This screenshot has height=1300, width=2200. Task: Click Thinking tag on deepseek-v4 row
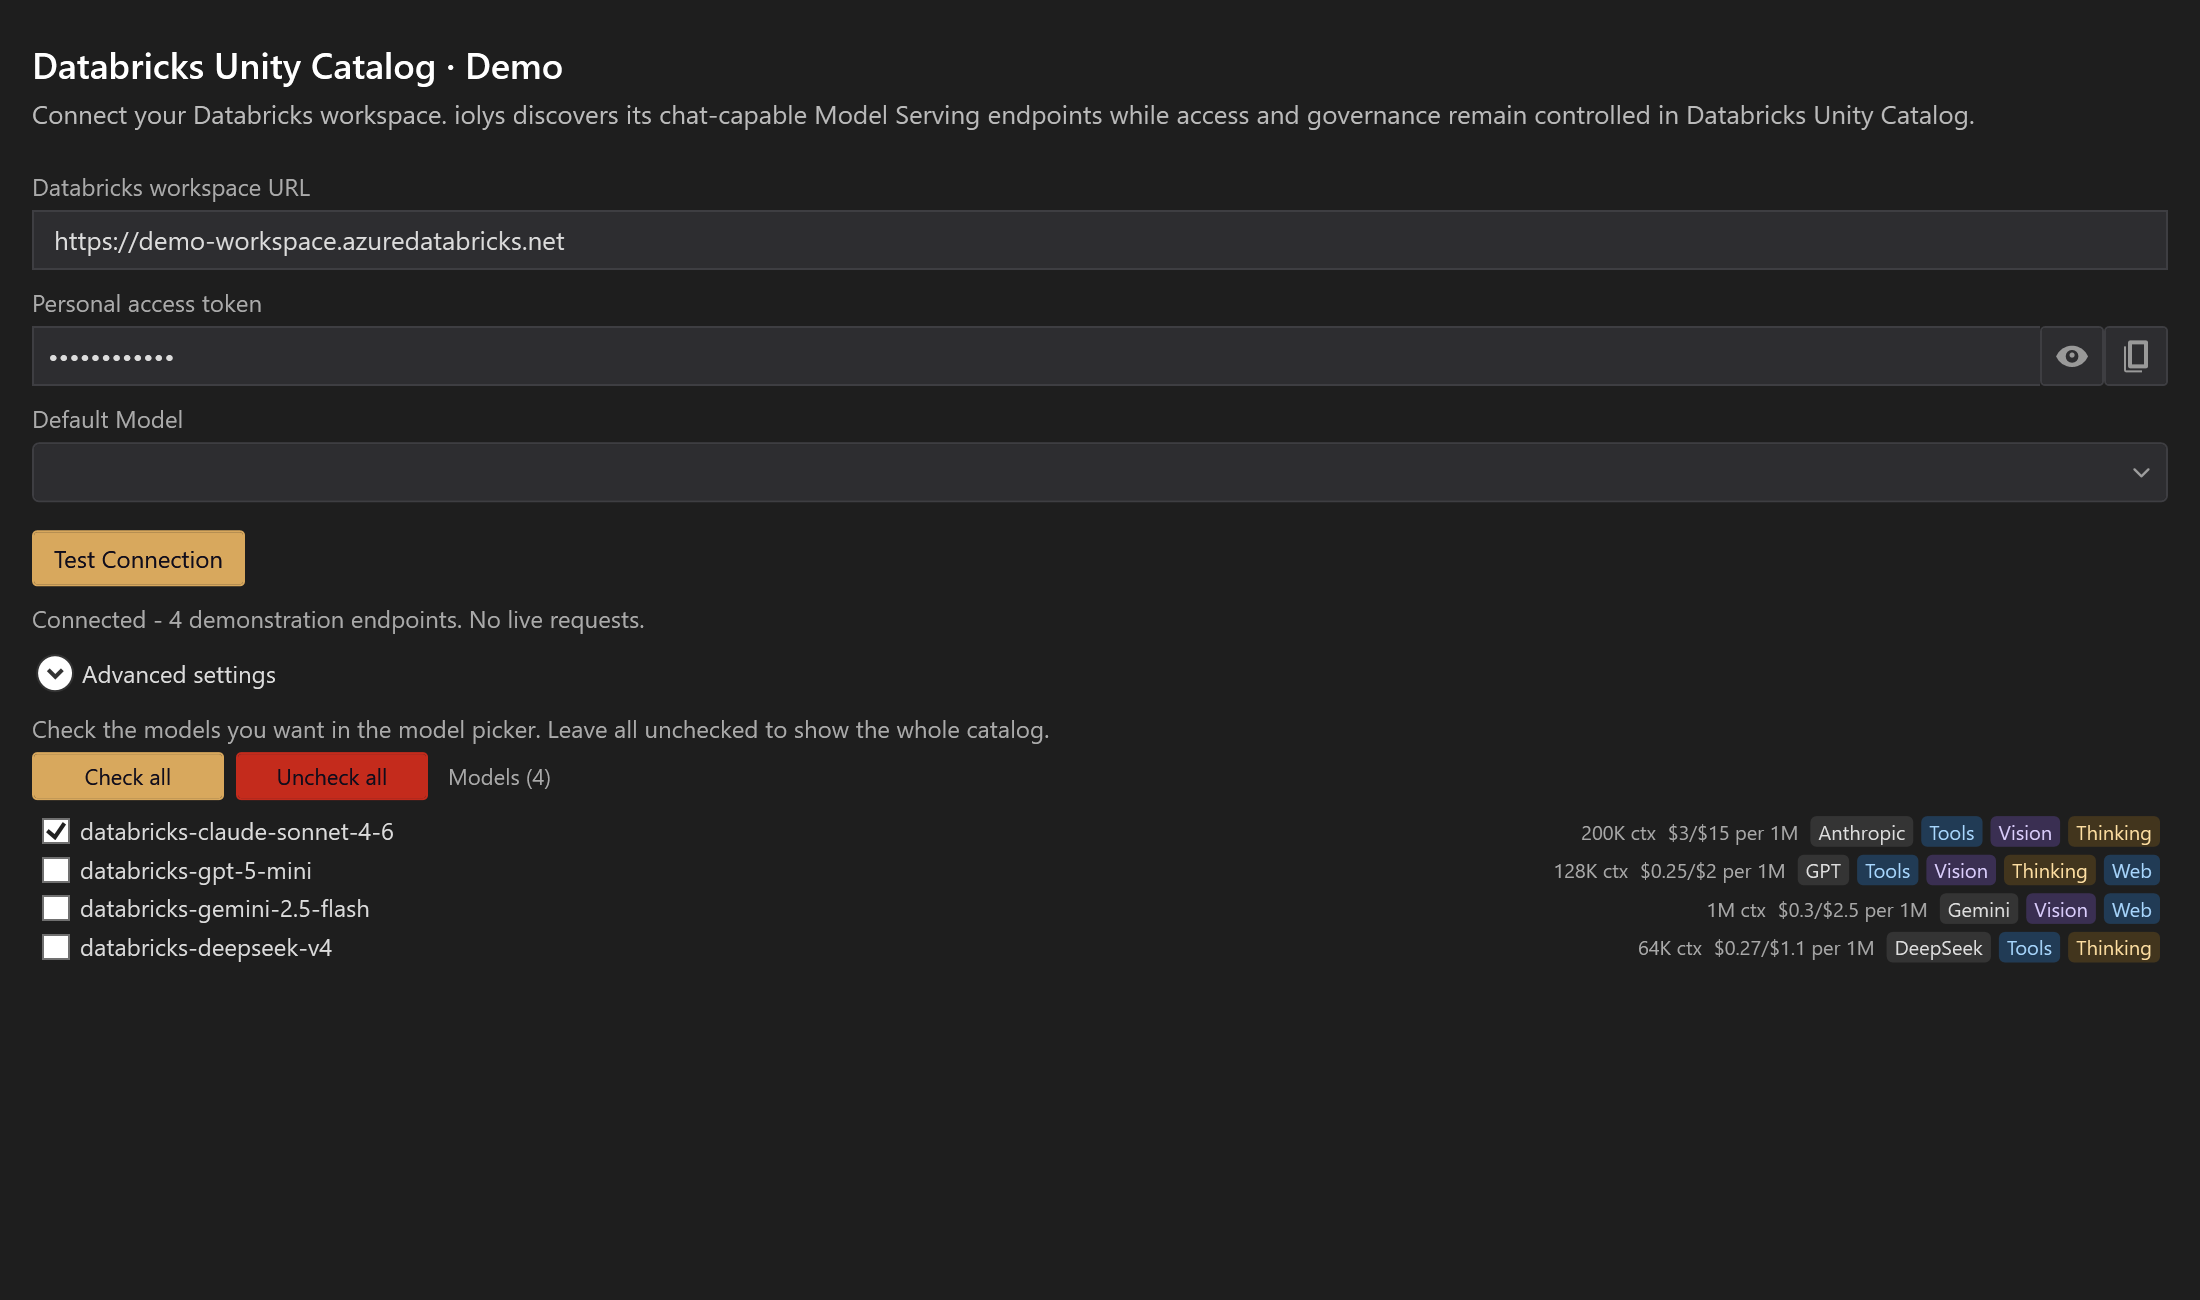click(2113, 948)
